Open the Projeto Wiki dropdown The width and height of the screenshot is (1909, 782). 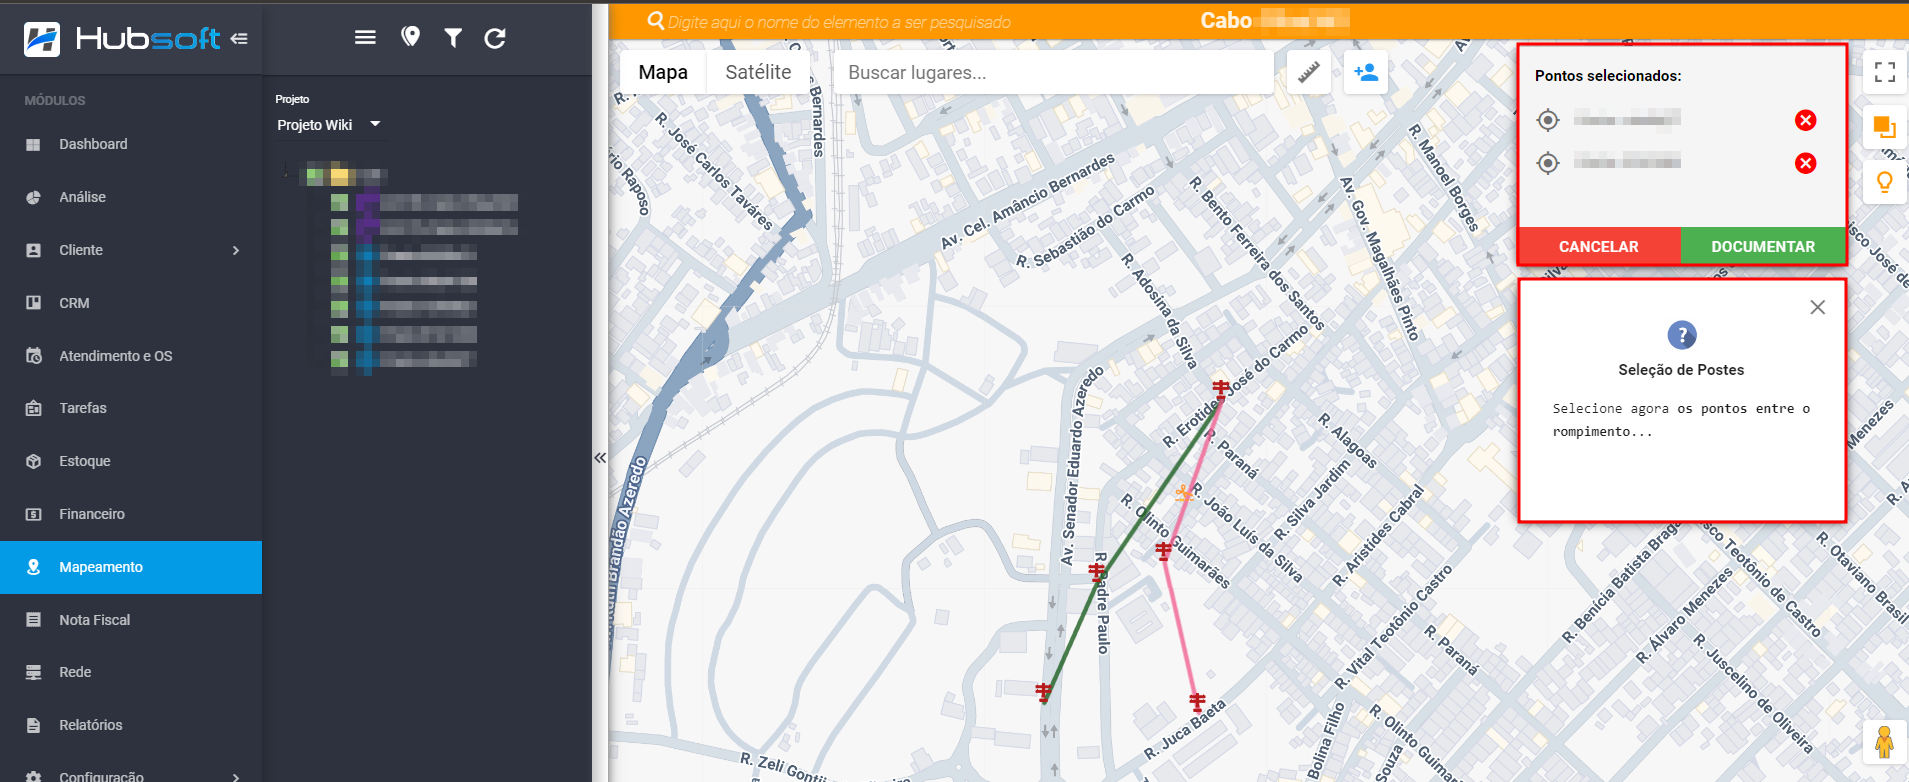click(329, 125)
